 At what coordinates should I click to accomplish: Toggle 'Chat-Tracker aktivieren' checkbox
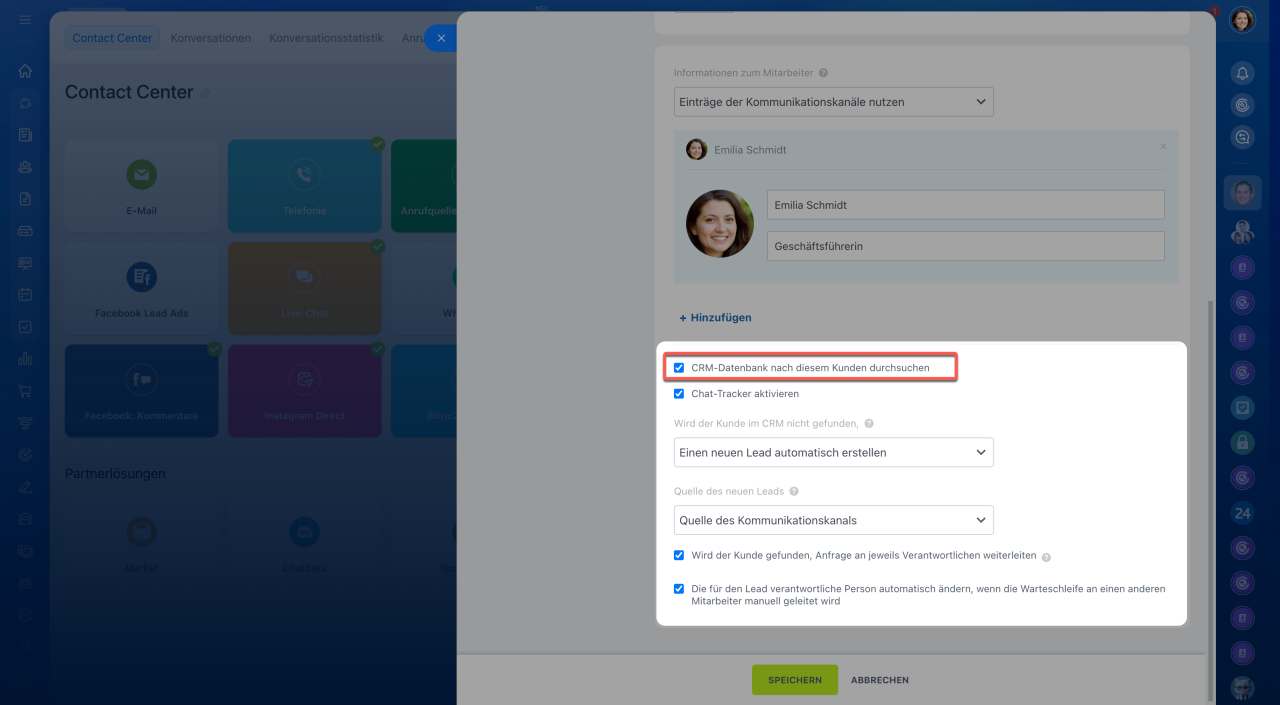click(x=679, y=394)
